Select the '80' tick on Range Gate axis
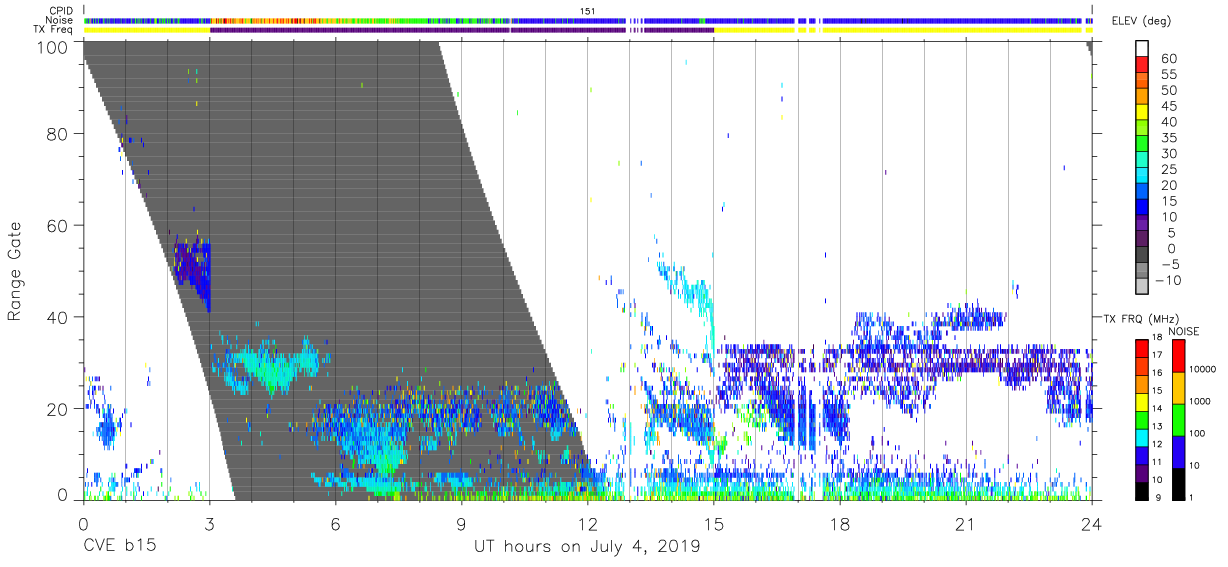 [x=60, y=133]
